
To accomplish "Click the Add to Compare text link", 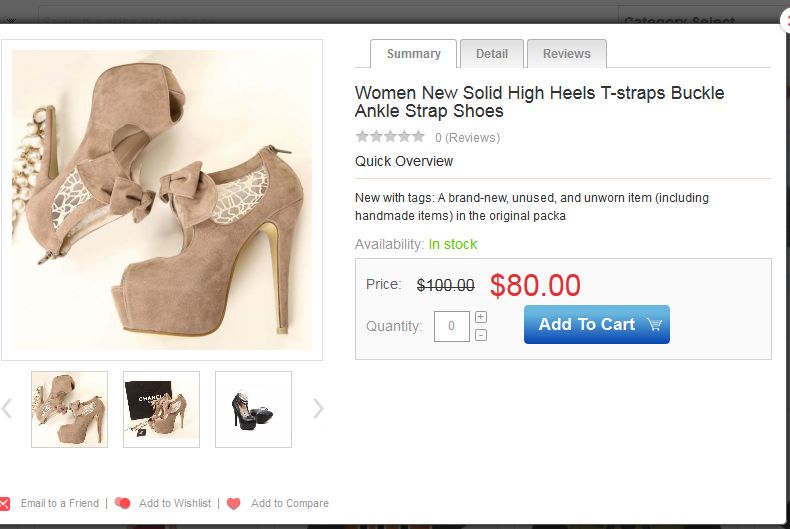I will click(289, 503).
